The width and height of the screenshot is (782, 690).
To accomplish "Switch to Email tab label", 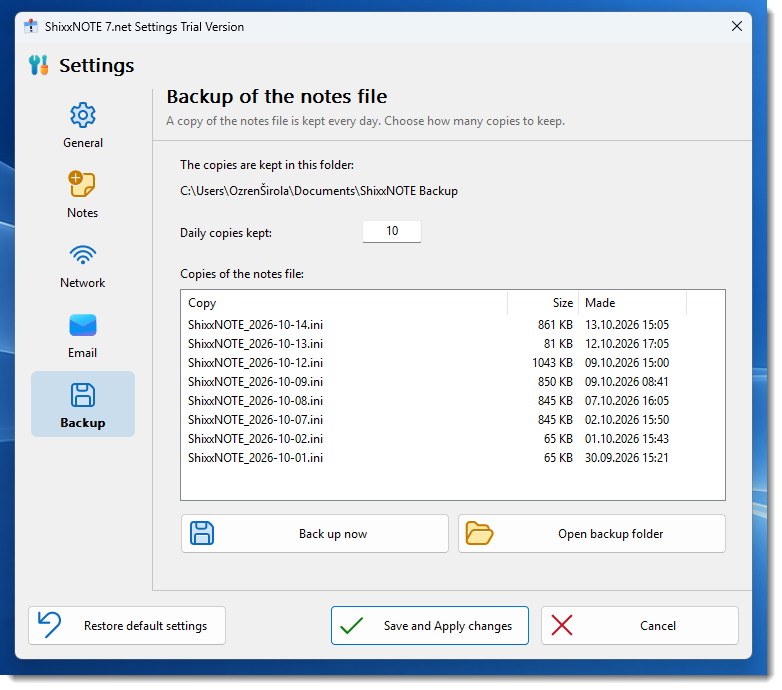I will [x=82, y=353].
